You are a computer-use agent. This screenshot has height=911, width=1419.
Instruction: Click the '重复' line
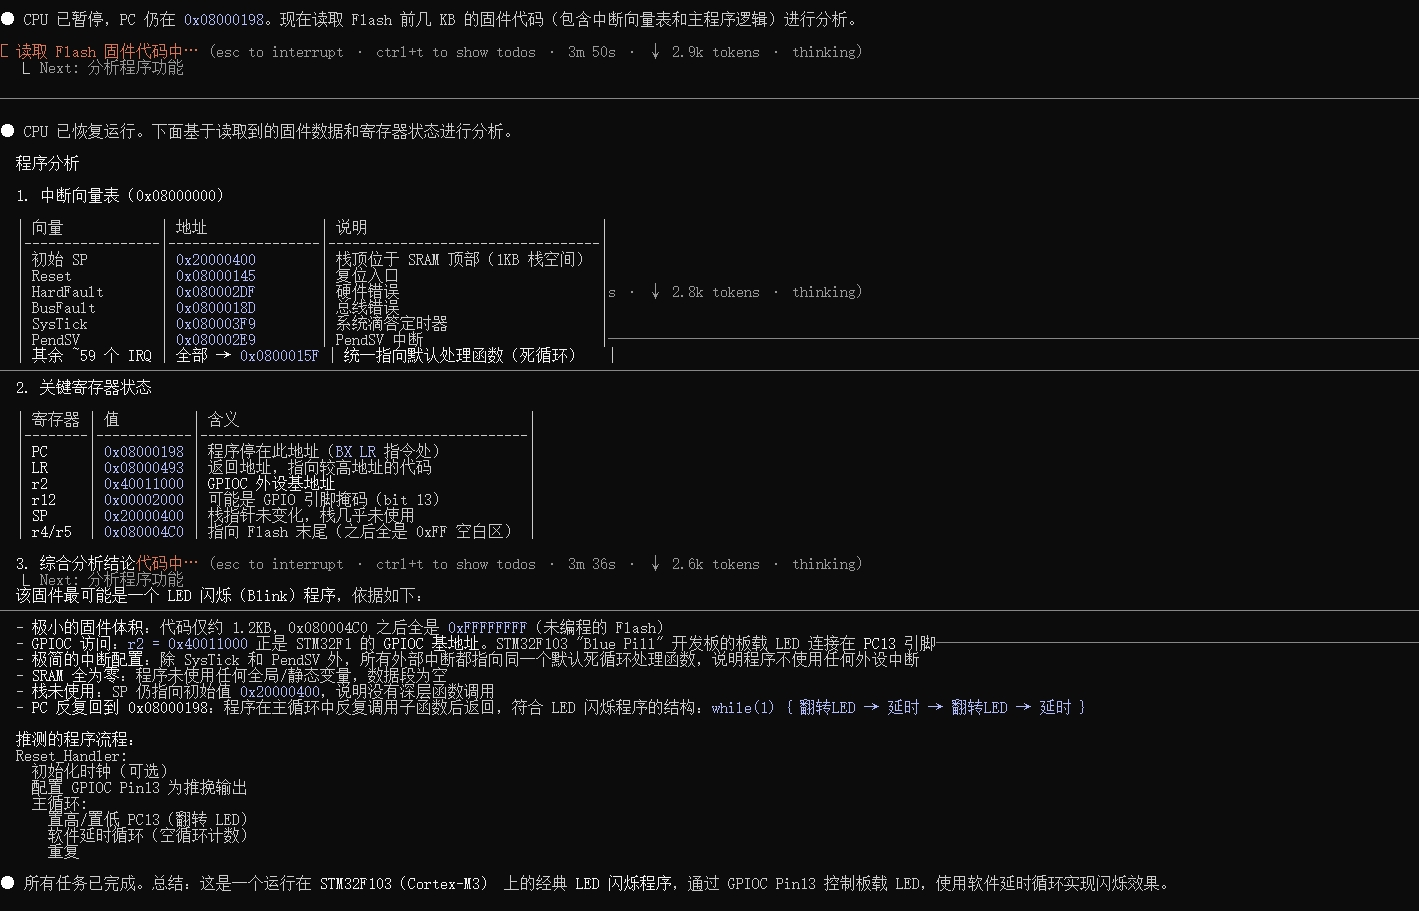click(63, 851)
